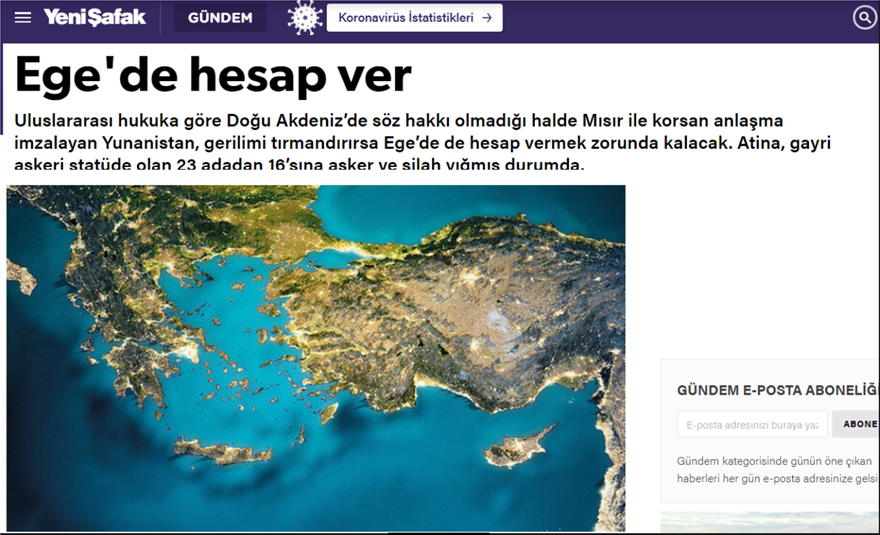Click the search magnifier icon
Screen dimensions: 880x535
[865, 18]
